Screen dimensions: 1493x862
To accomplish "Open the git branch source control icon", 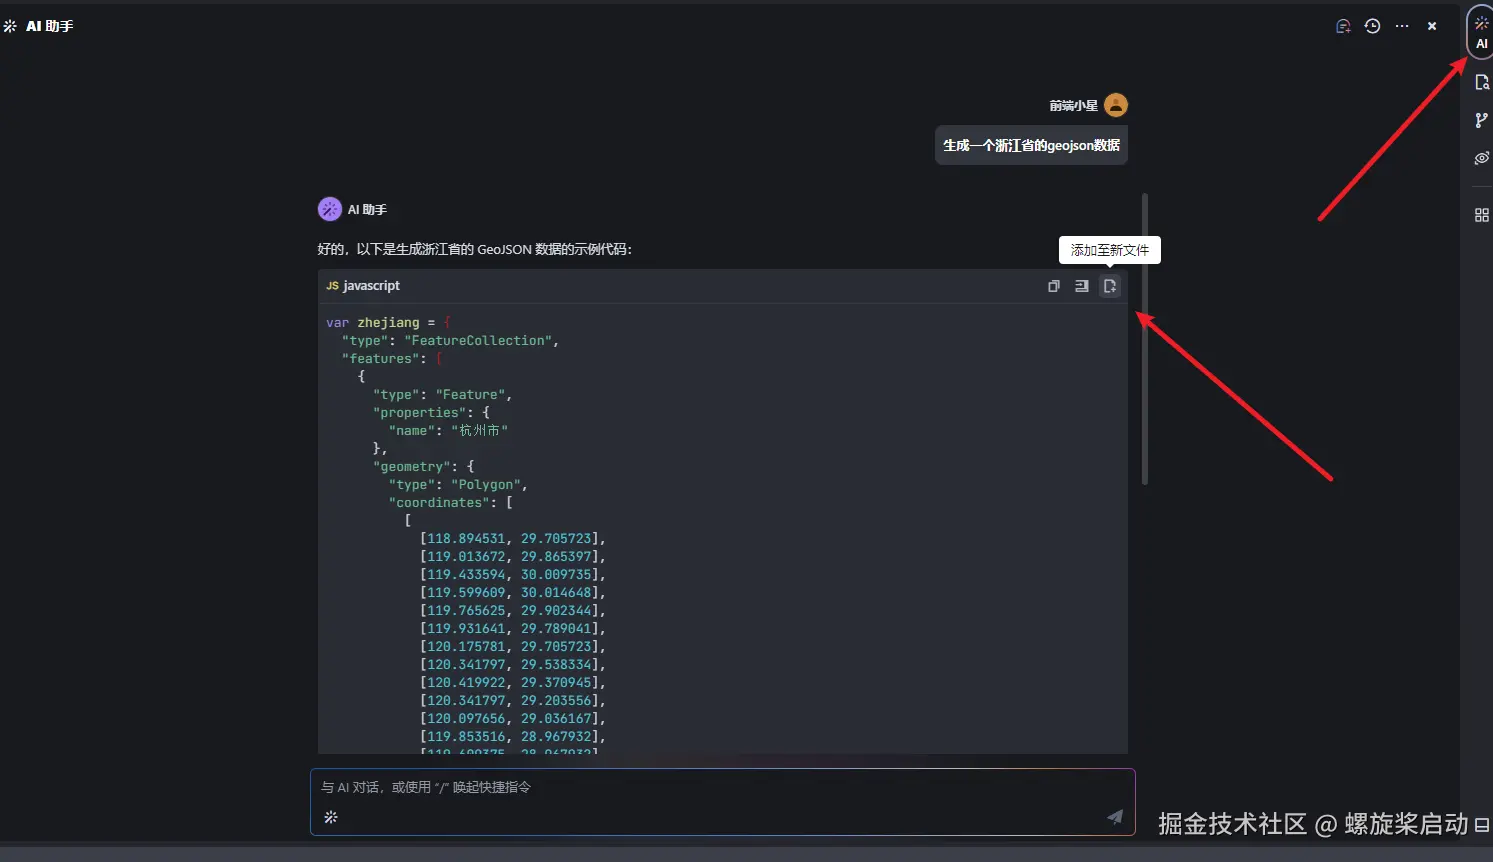I will (1482, 120).
